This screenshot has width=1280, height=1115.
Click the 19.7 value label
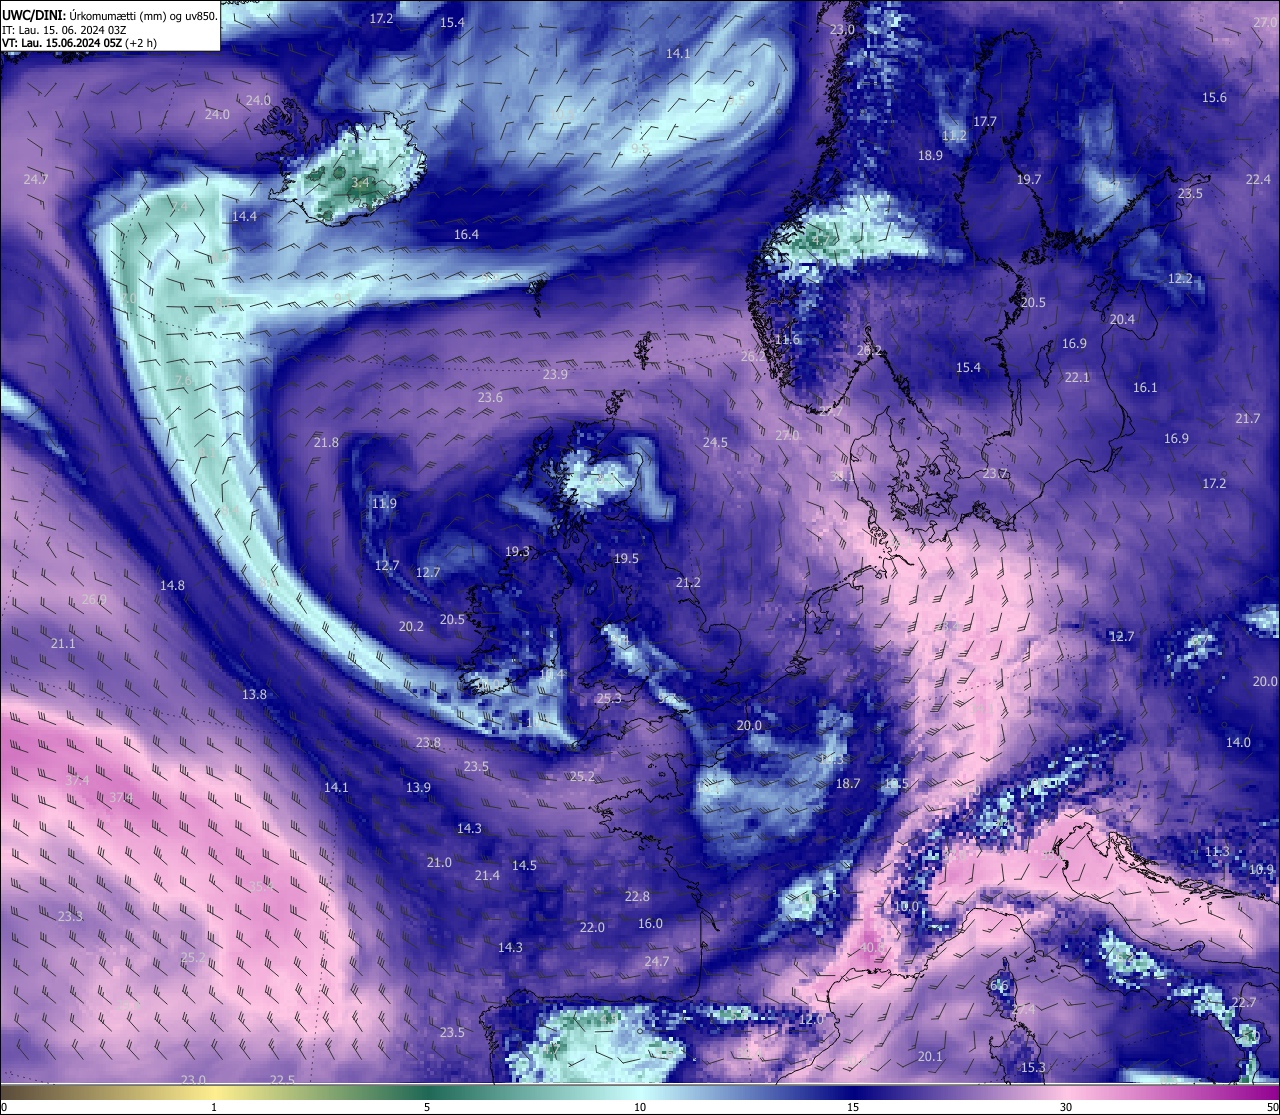[x=1029, y=180]
